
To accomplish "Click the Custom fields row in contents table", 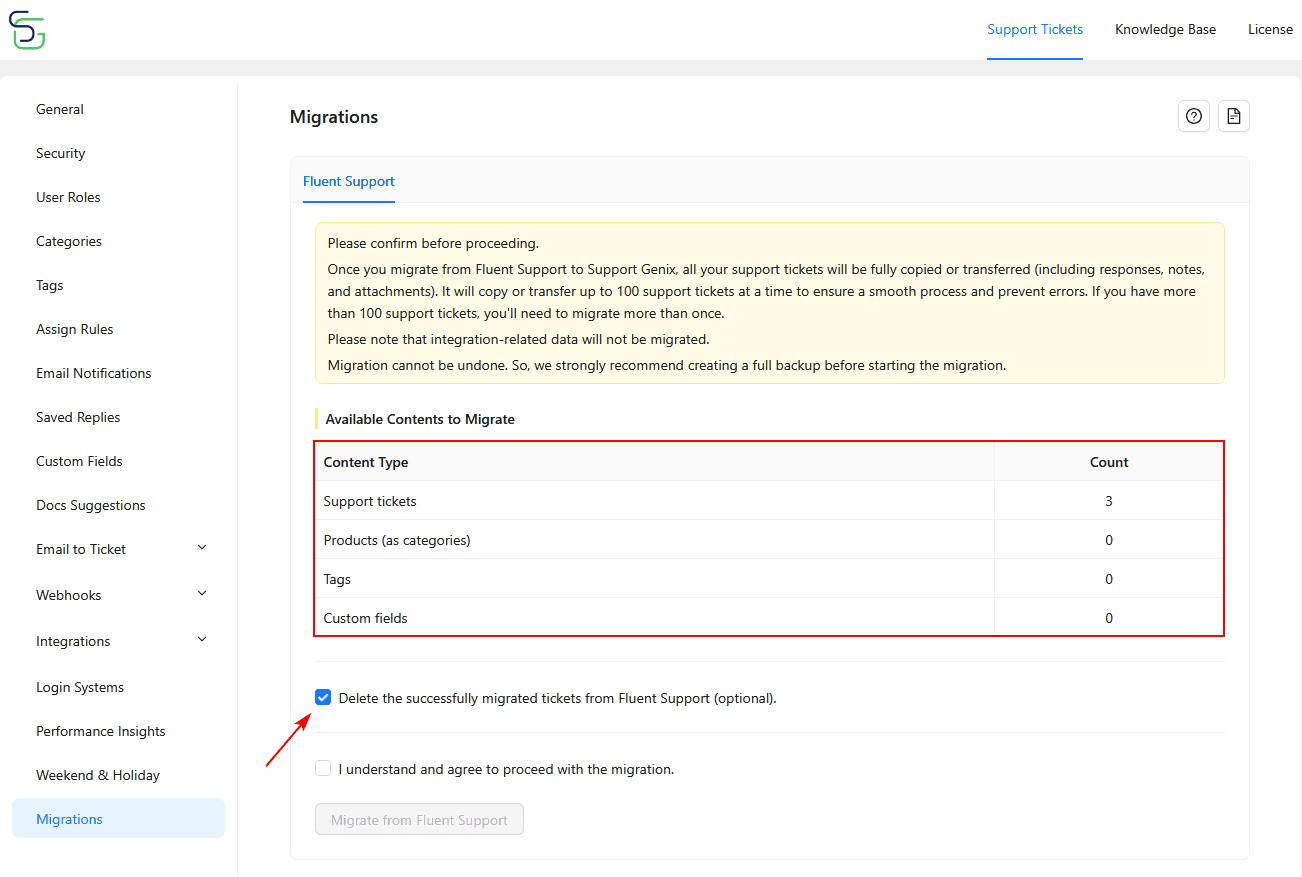I will click(x=769, y=618).
